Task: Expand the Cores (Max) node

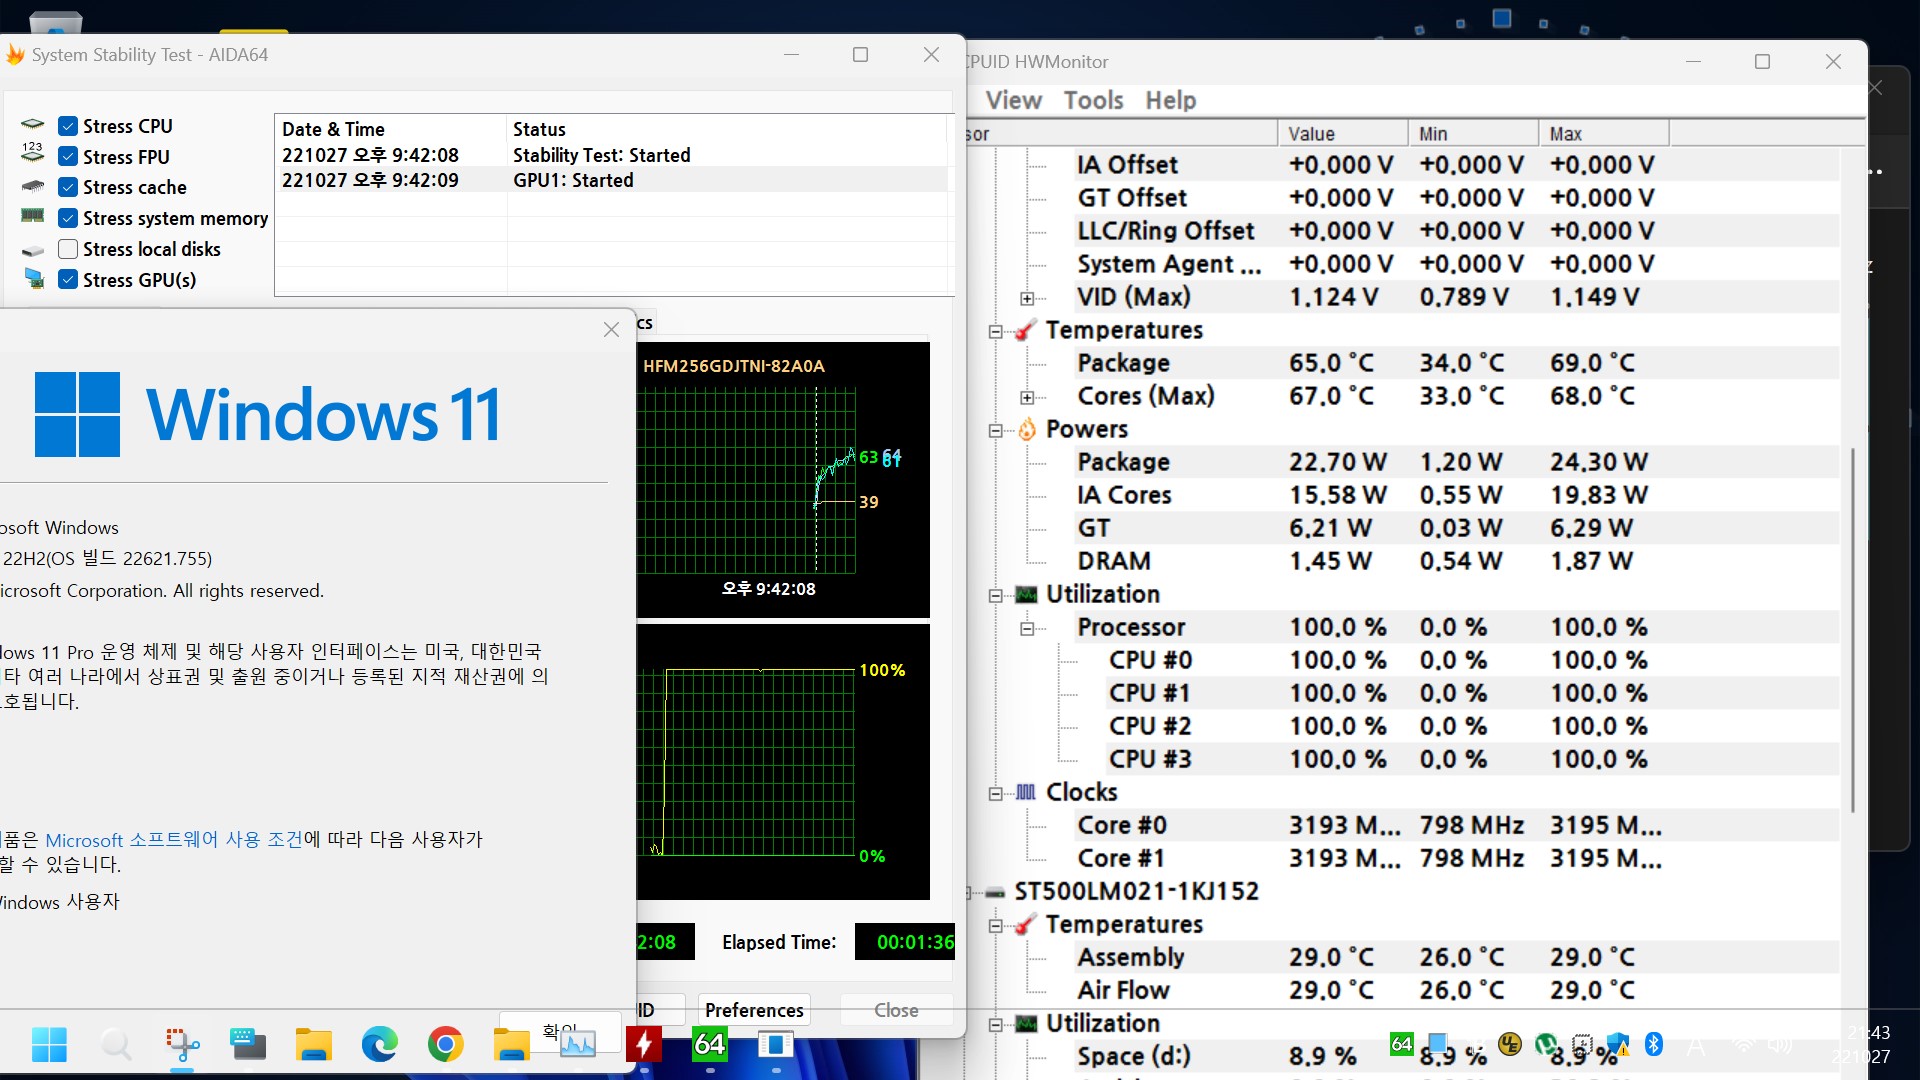Action: [x=1027, y=397]
